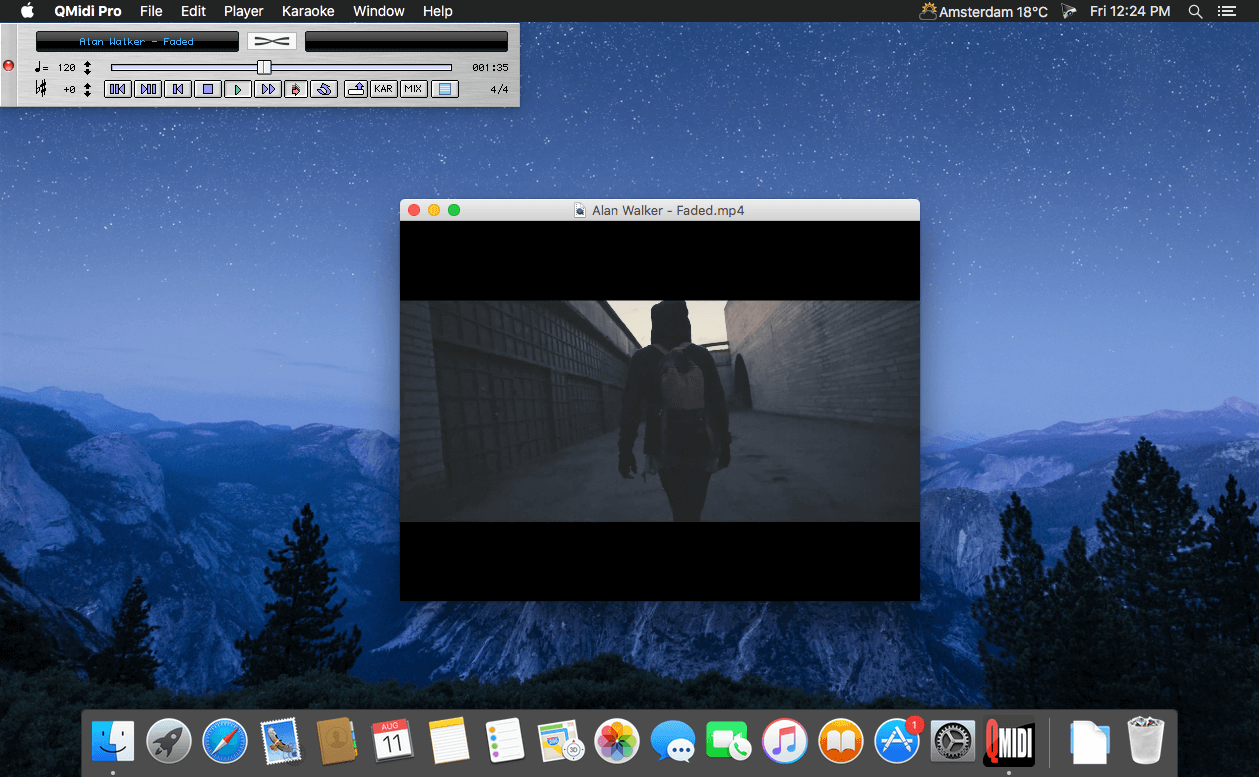Go to previous song in QMidi player
Image resolution: width=1259 pixels, height=777 pixels.
(117, 89)
